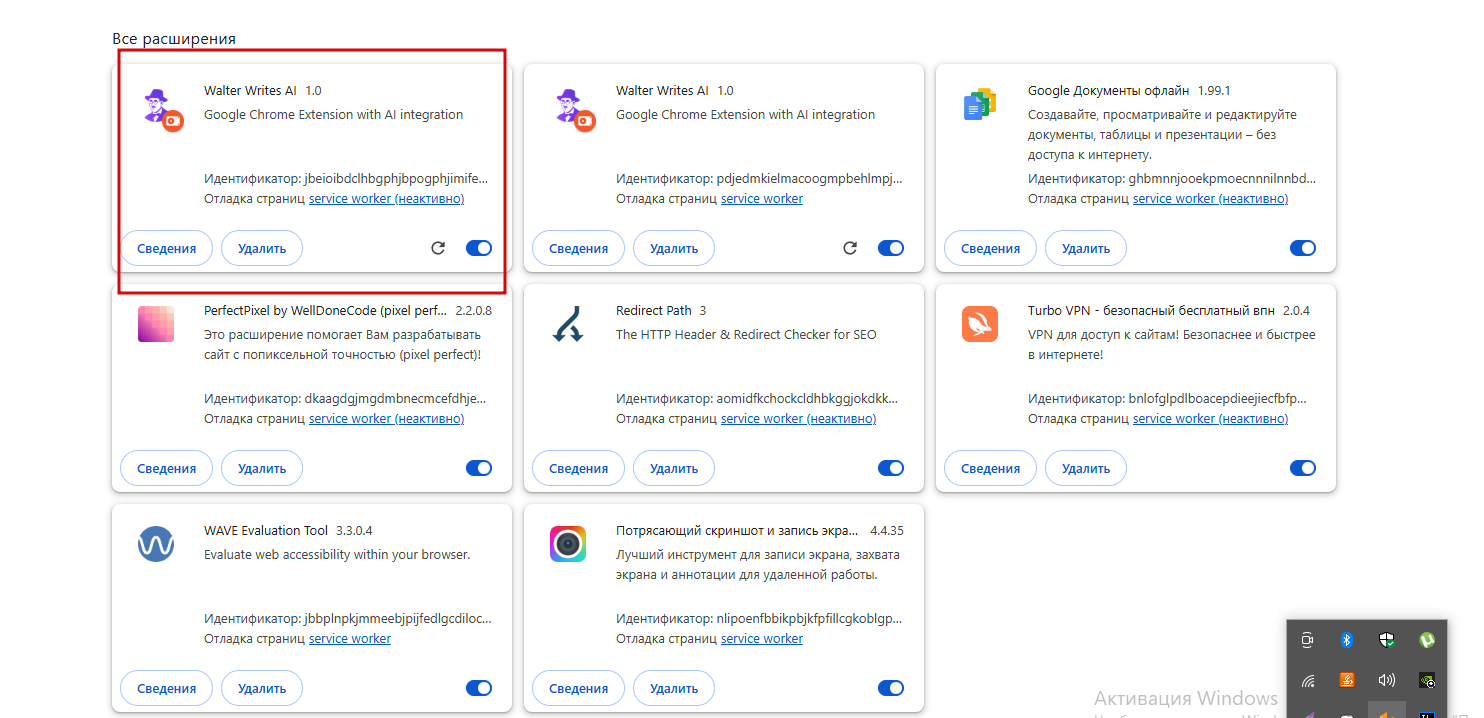Open service worker link under pdjedmkiel identifier

(x=762, y=199)
